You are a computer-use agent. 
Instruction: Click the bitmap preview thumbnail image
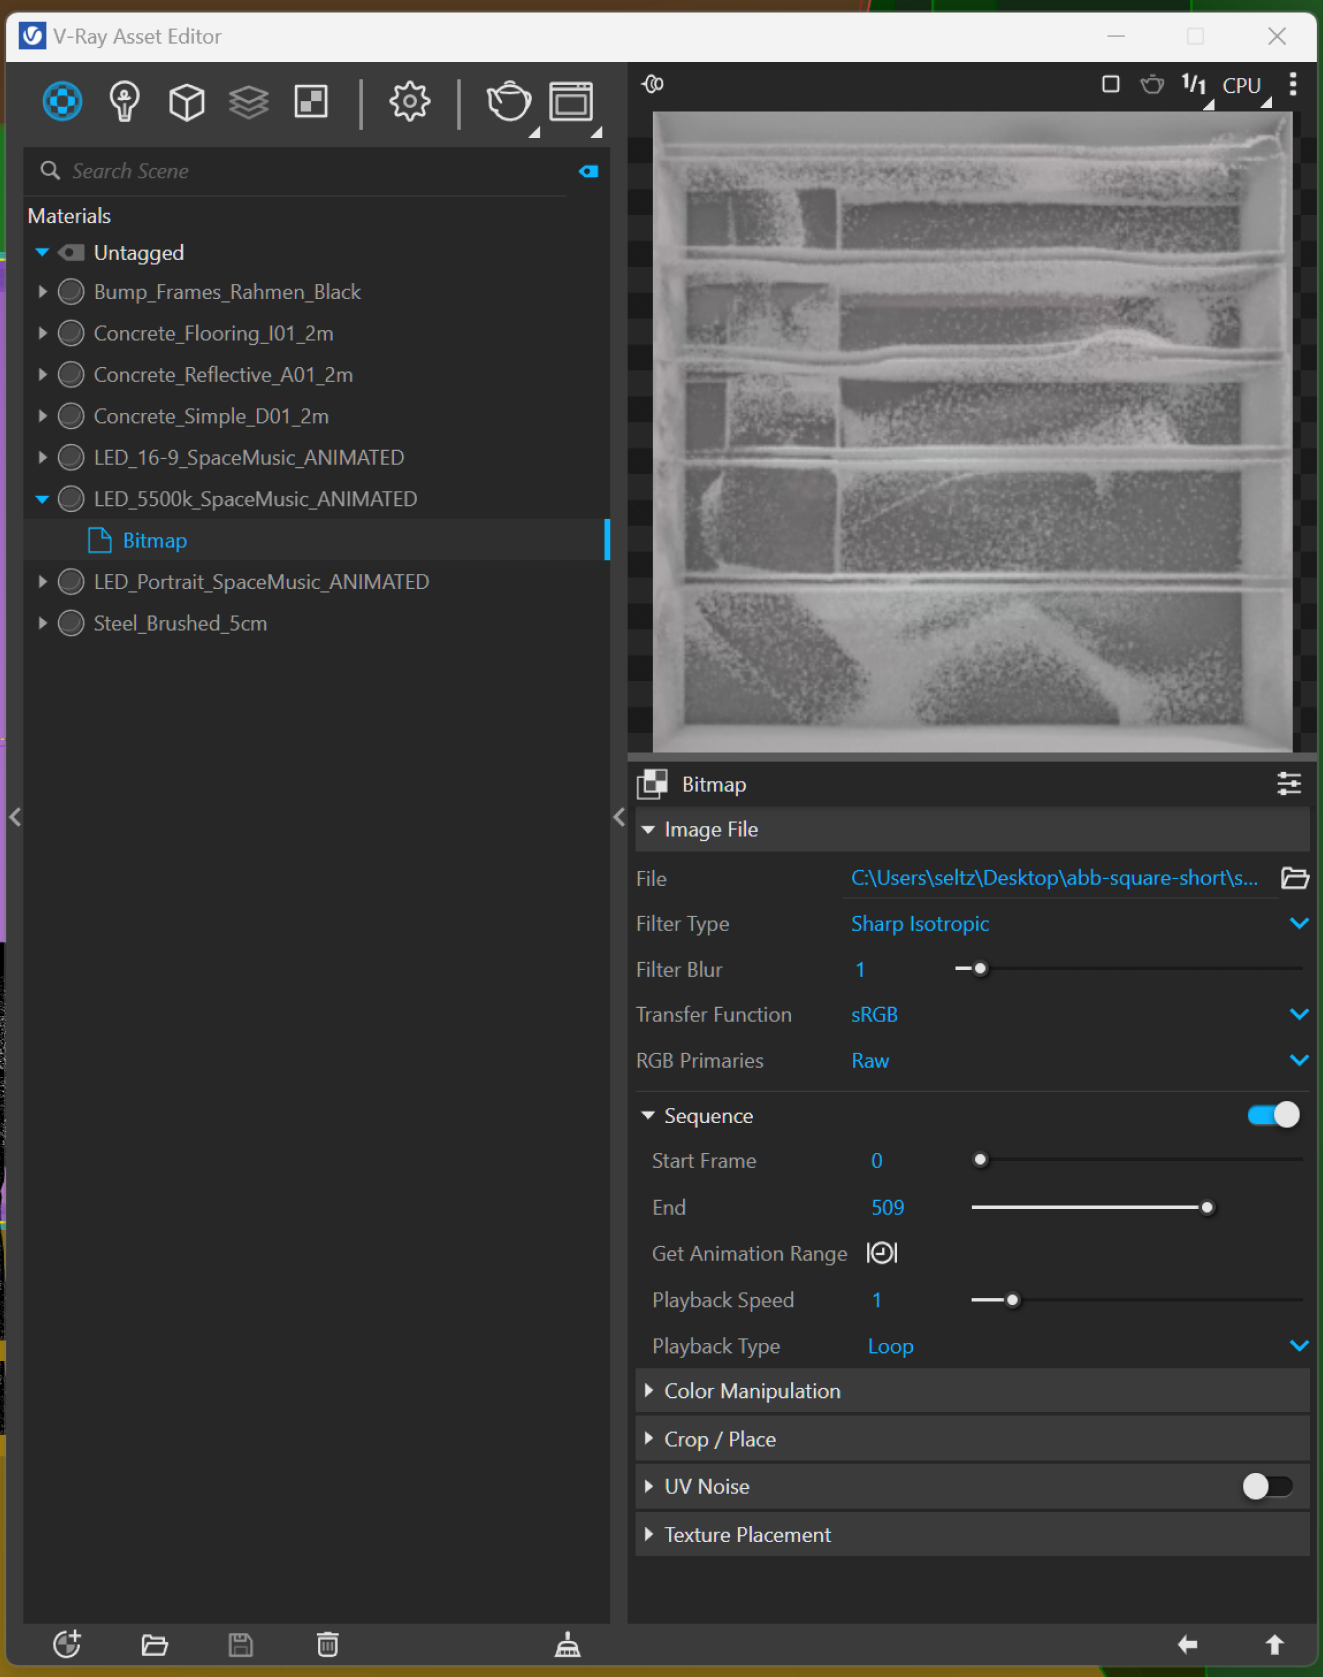pyautogui.click(x=972, y=432)
